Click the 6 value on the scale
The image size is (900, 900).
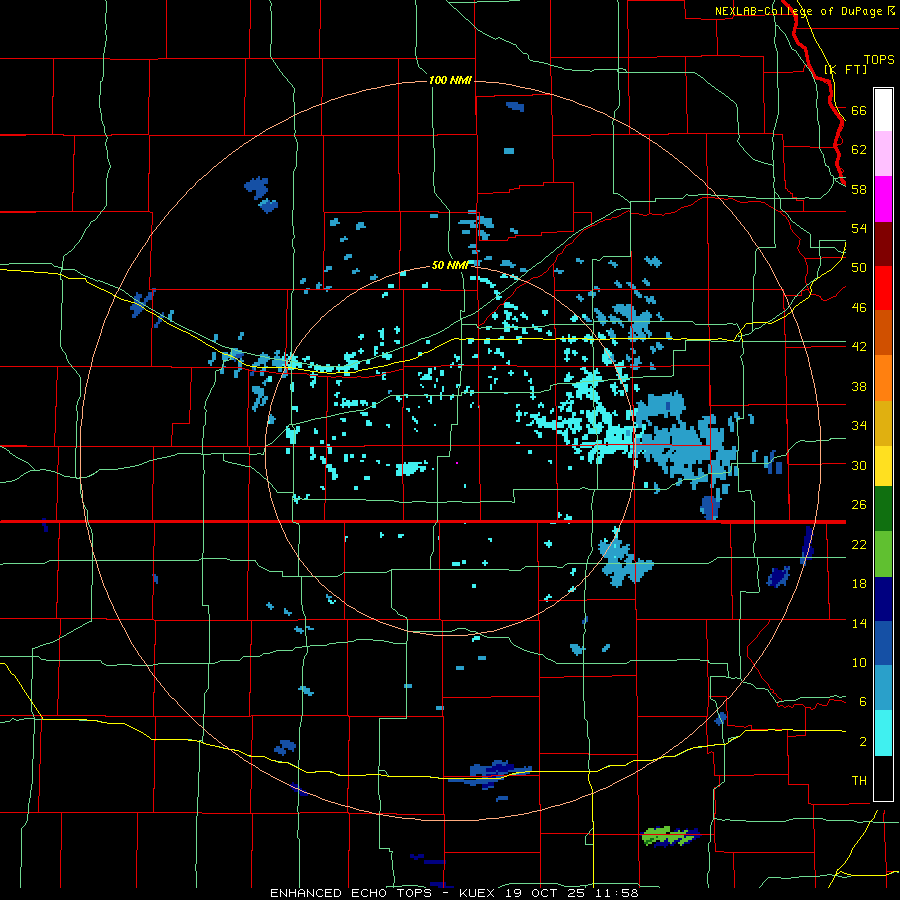(863, 701)
